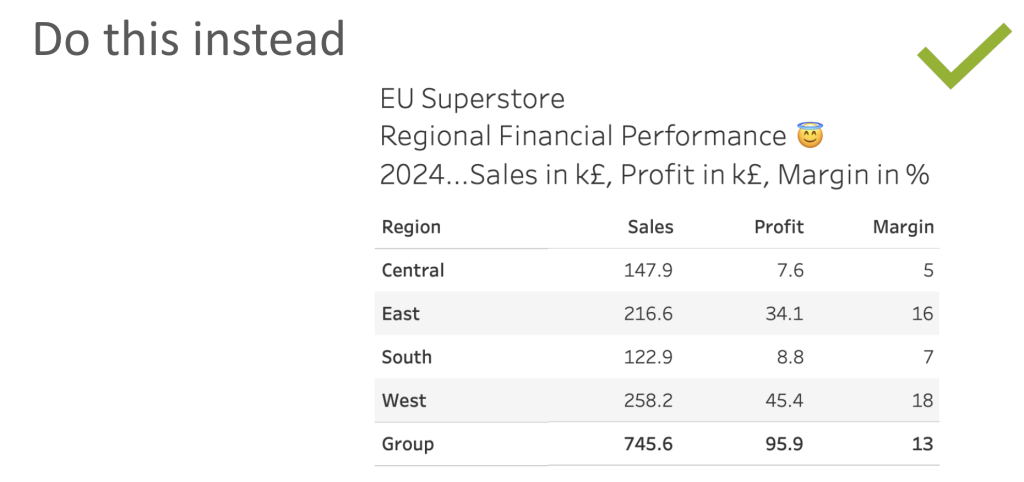This screenshot has width=1024, height=482.
Task: Select the East row label
Action: click(x=401, y=313)
